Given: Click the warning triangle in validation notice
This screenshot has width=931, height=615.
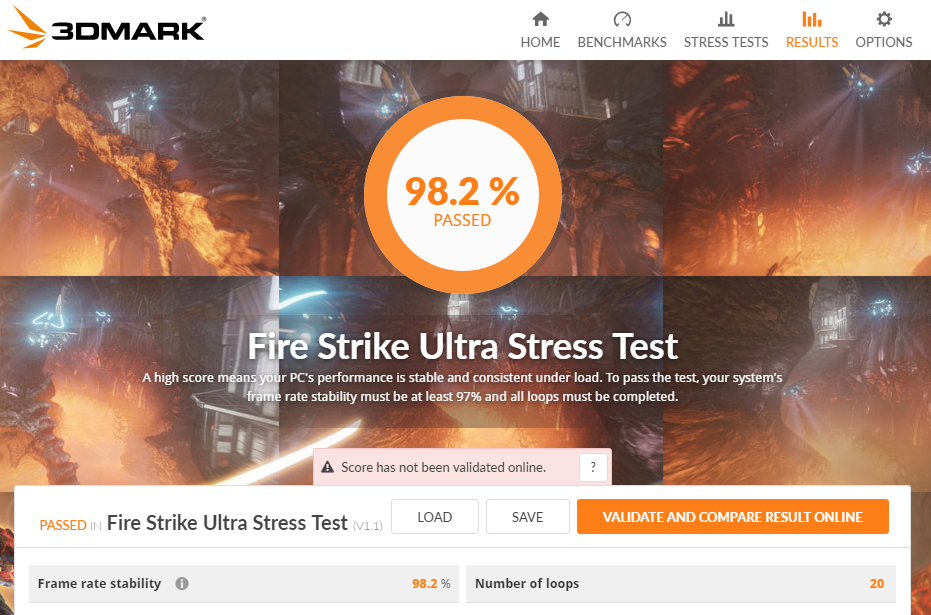Looking at the screenshot, I should (327, 467).
